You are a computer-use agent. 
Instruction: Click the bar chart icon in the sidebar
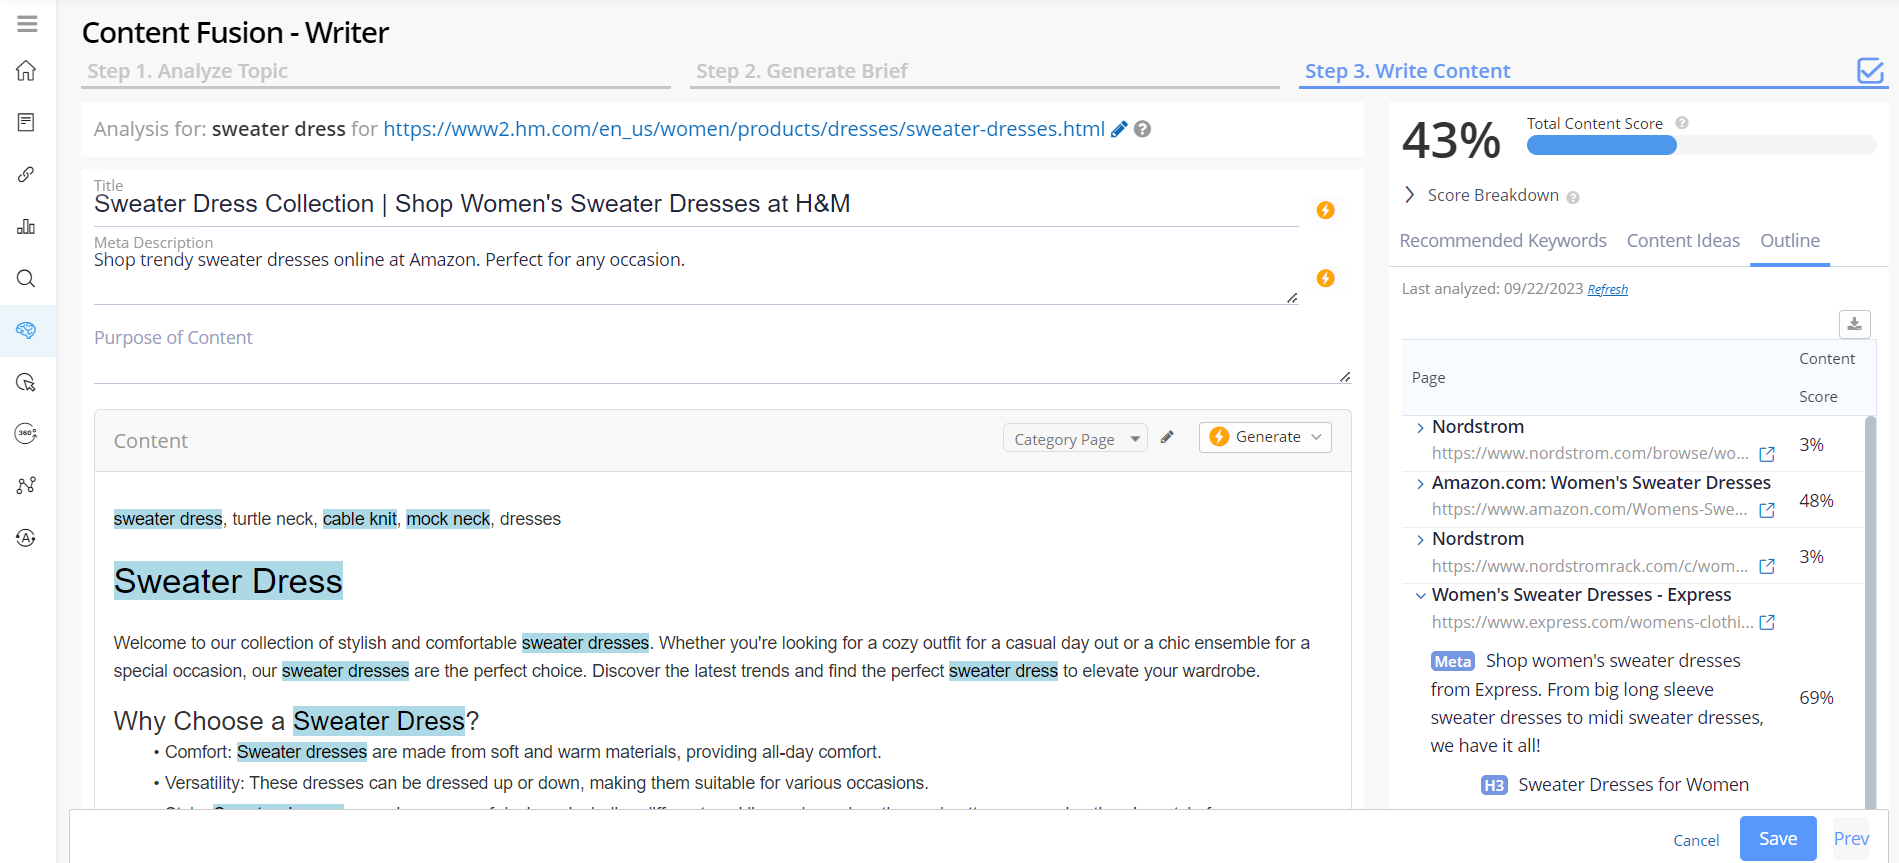pyautogui.click(x=27, y=227)
